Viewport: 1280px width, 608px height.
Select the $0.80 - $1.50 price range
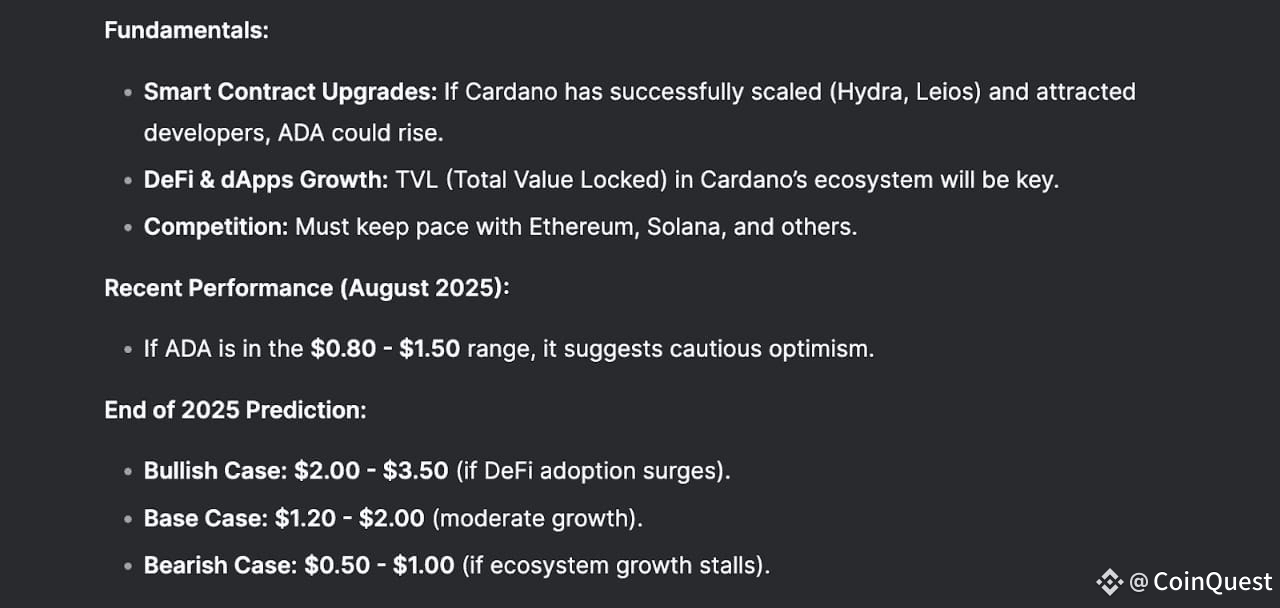pos(385,349)
